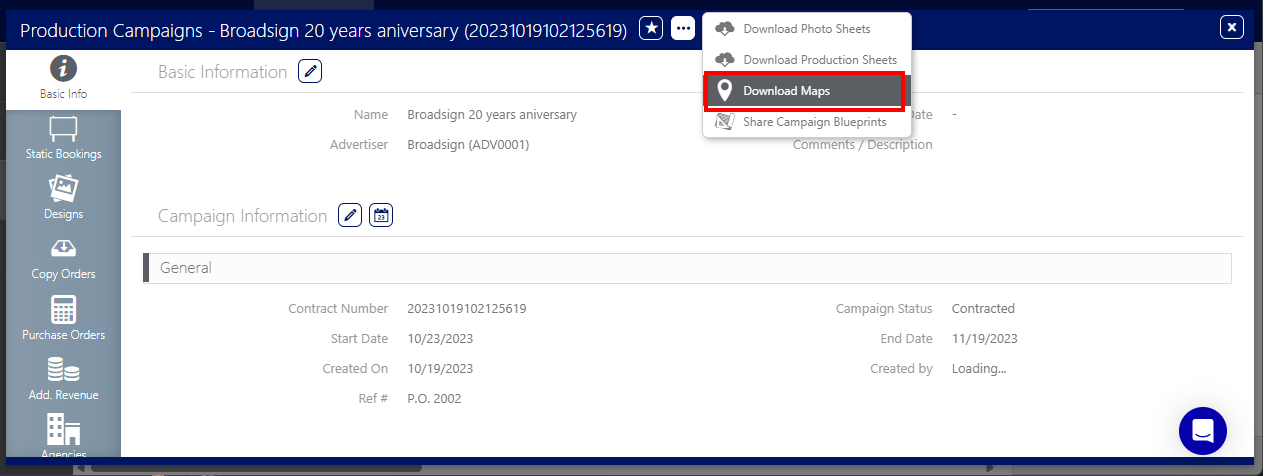Click the Ref # value P.O. 2002
Image resolution: width=1263 pixels, height=476 pixels.
click(x=434, y=398)
